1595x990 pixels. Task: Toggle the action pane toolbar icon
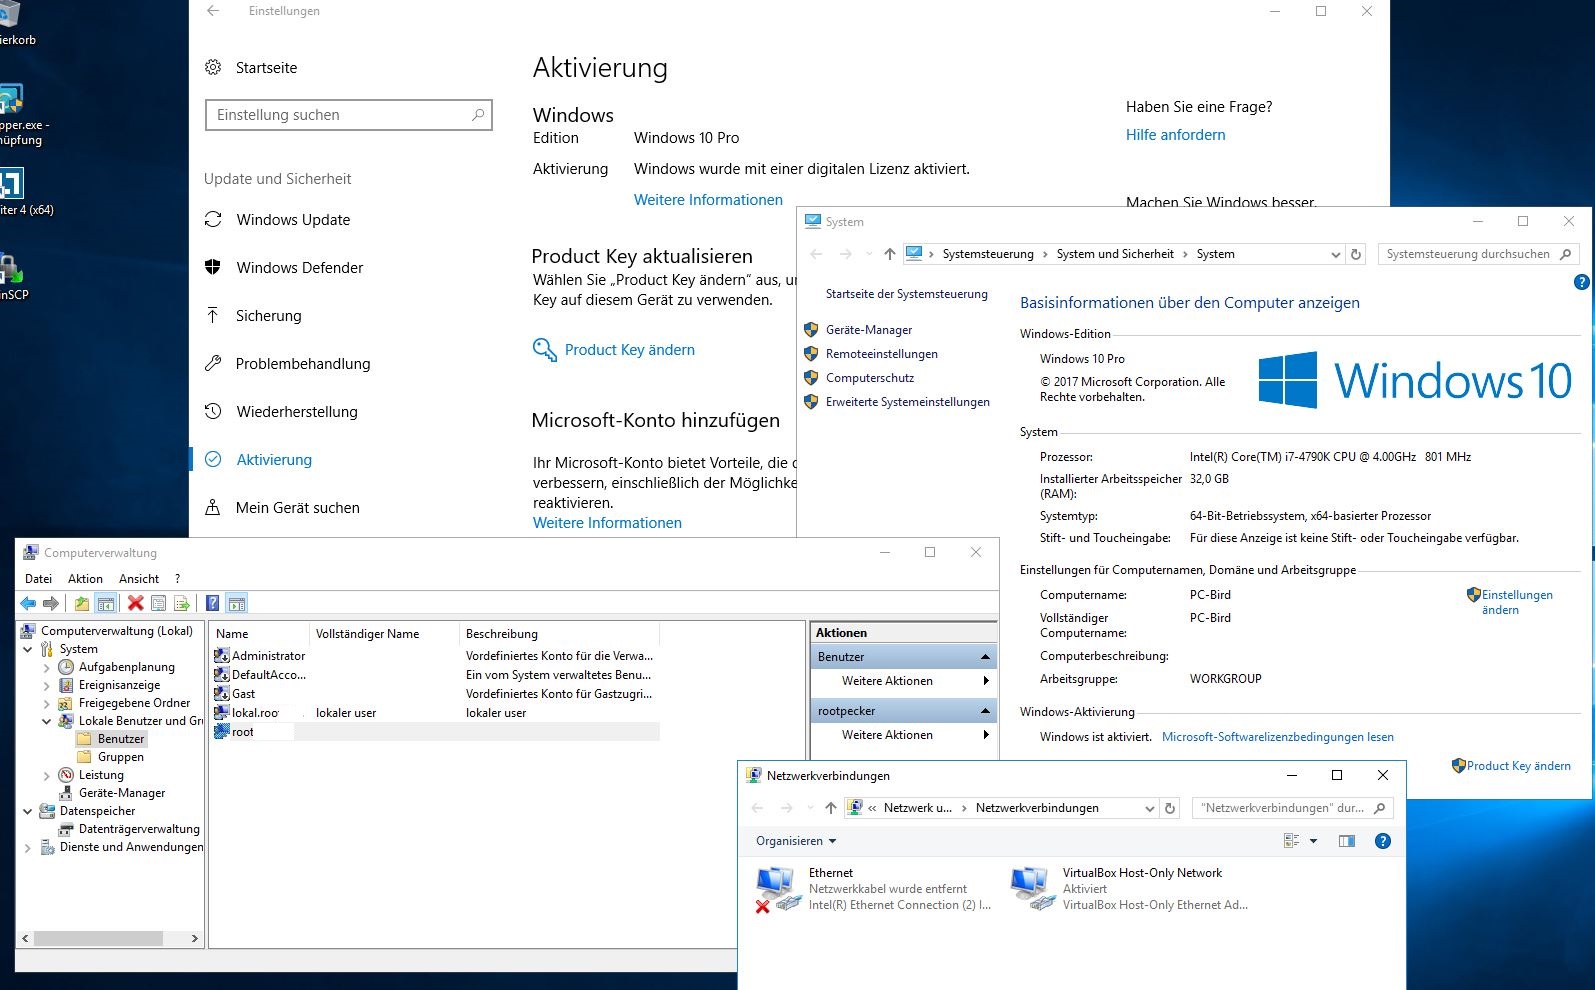pos(236,603)
